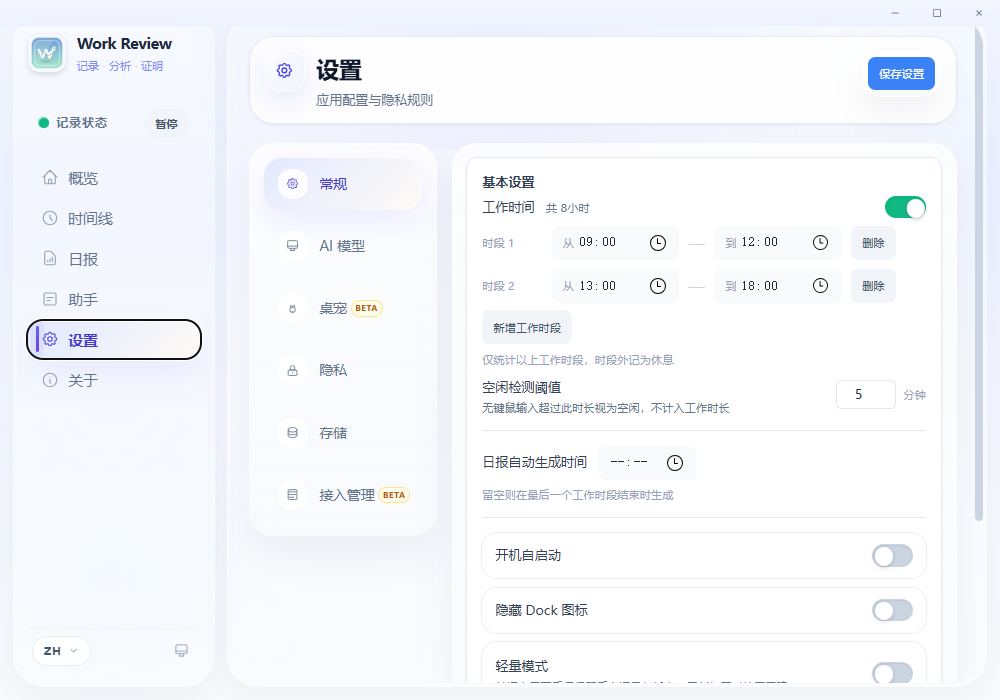
Task: Click the home icon beside 概览
Action: [x=50, y=177]
